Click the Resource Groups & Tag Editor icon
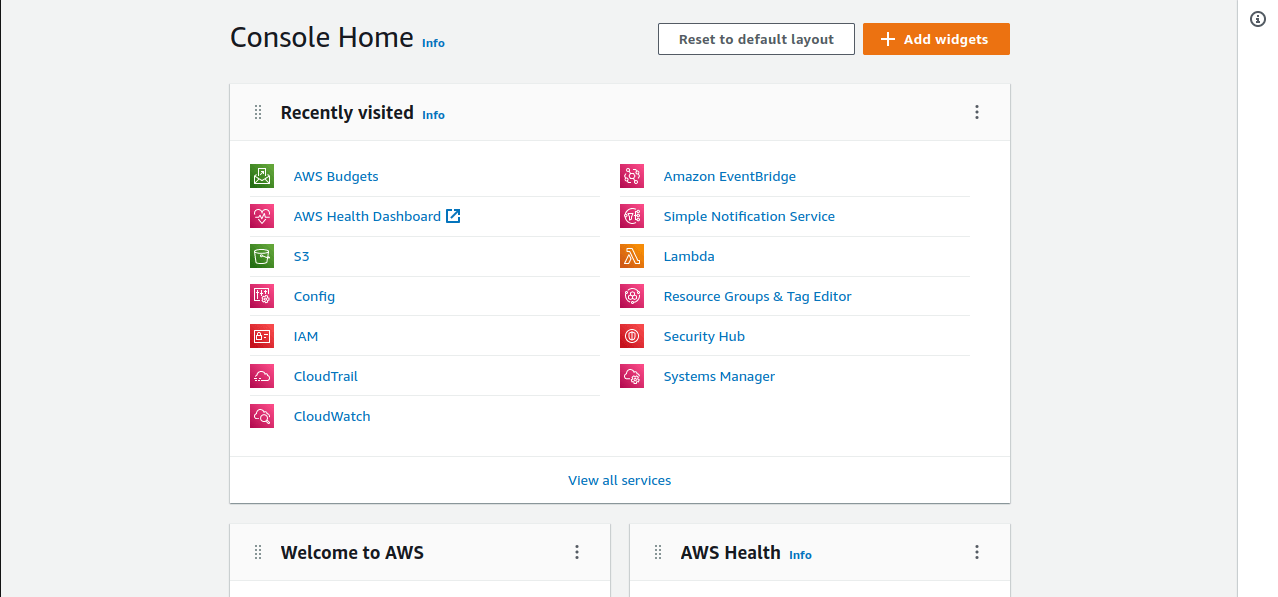 coord(632,296)
